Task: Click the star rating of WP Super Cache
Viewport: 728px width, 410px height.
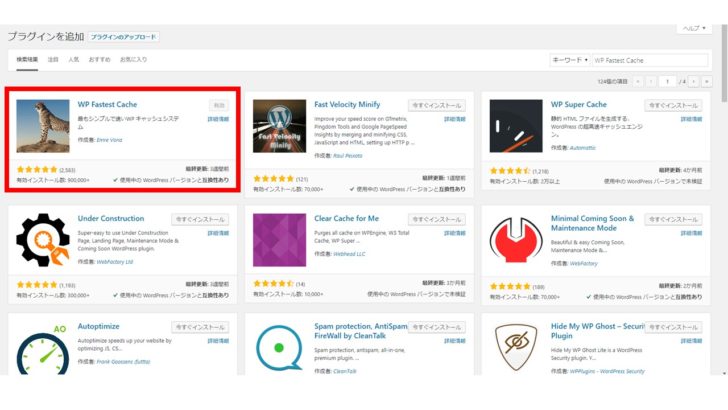Action: tap(510, 171)
